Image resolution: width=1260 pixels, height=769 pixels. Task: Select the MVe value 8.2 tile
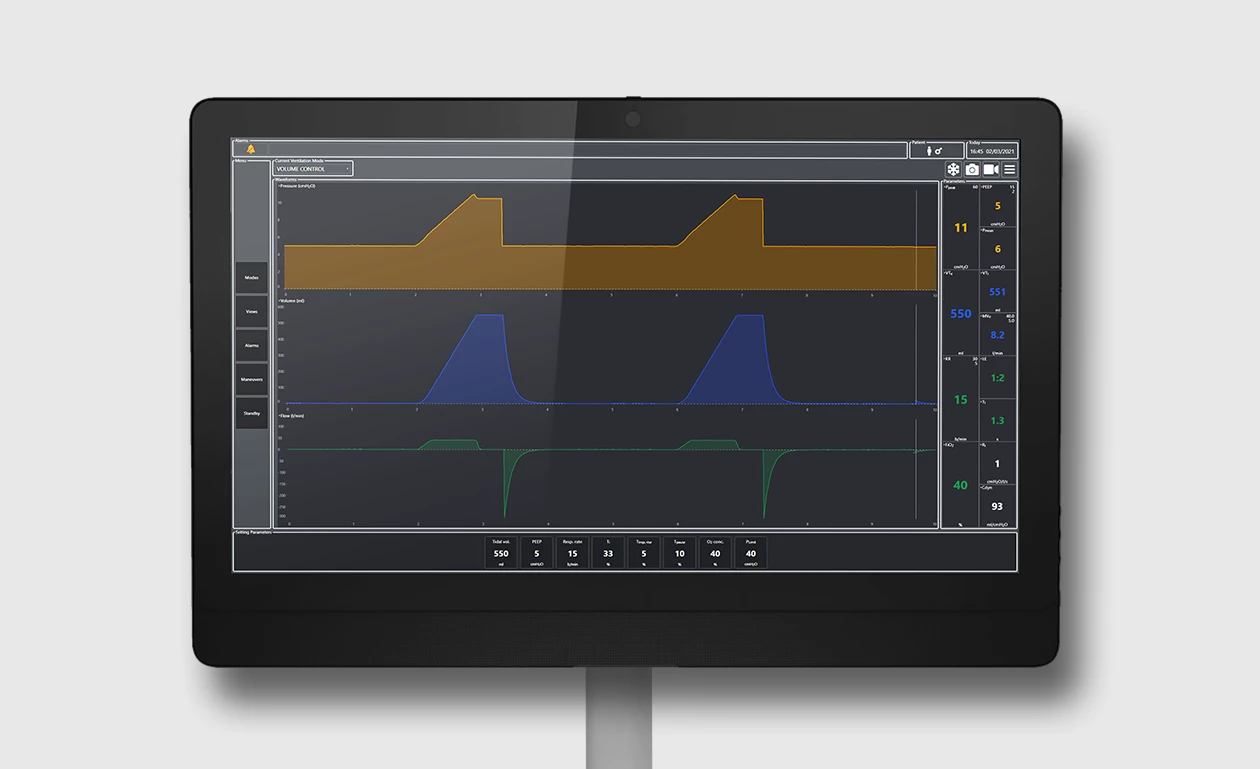pyautogui.click(x=998, y=334)
